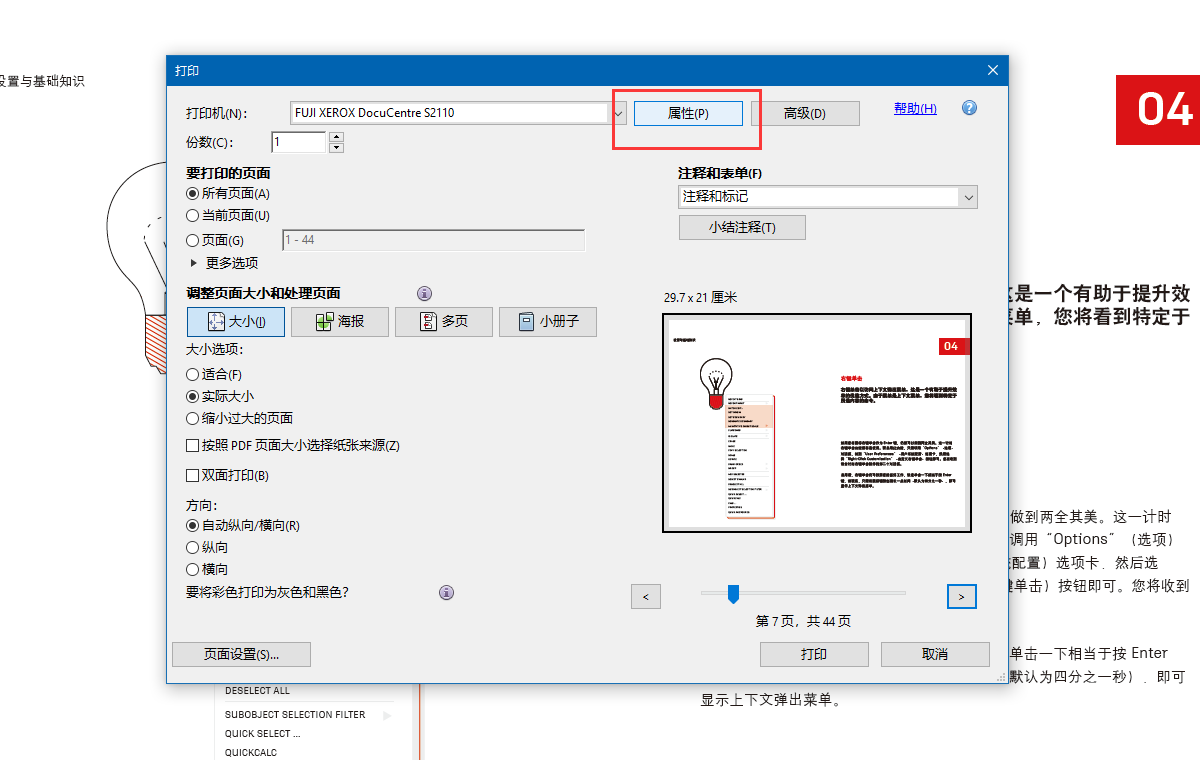
Task: Open the printer selection dropdown
Action: pyautogui.click(x=618, y=113)
